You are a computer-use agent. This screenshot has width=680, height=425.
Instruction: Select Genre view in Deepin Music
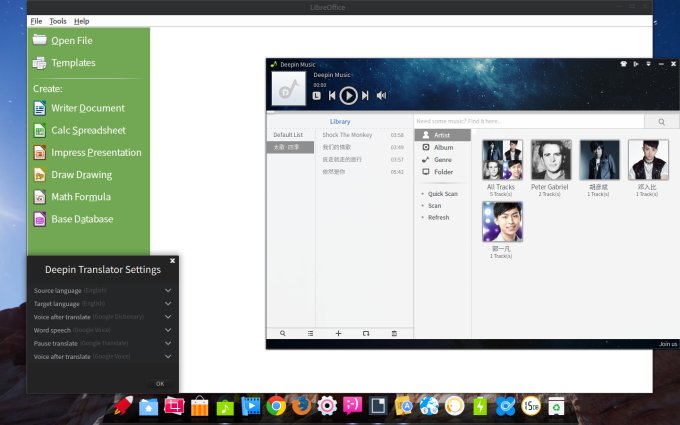click(442, 160)
